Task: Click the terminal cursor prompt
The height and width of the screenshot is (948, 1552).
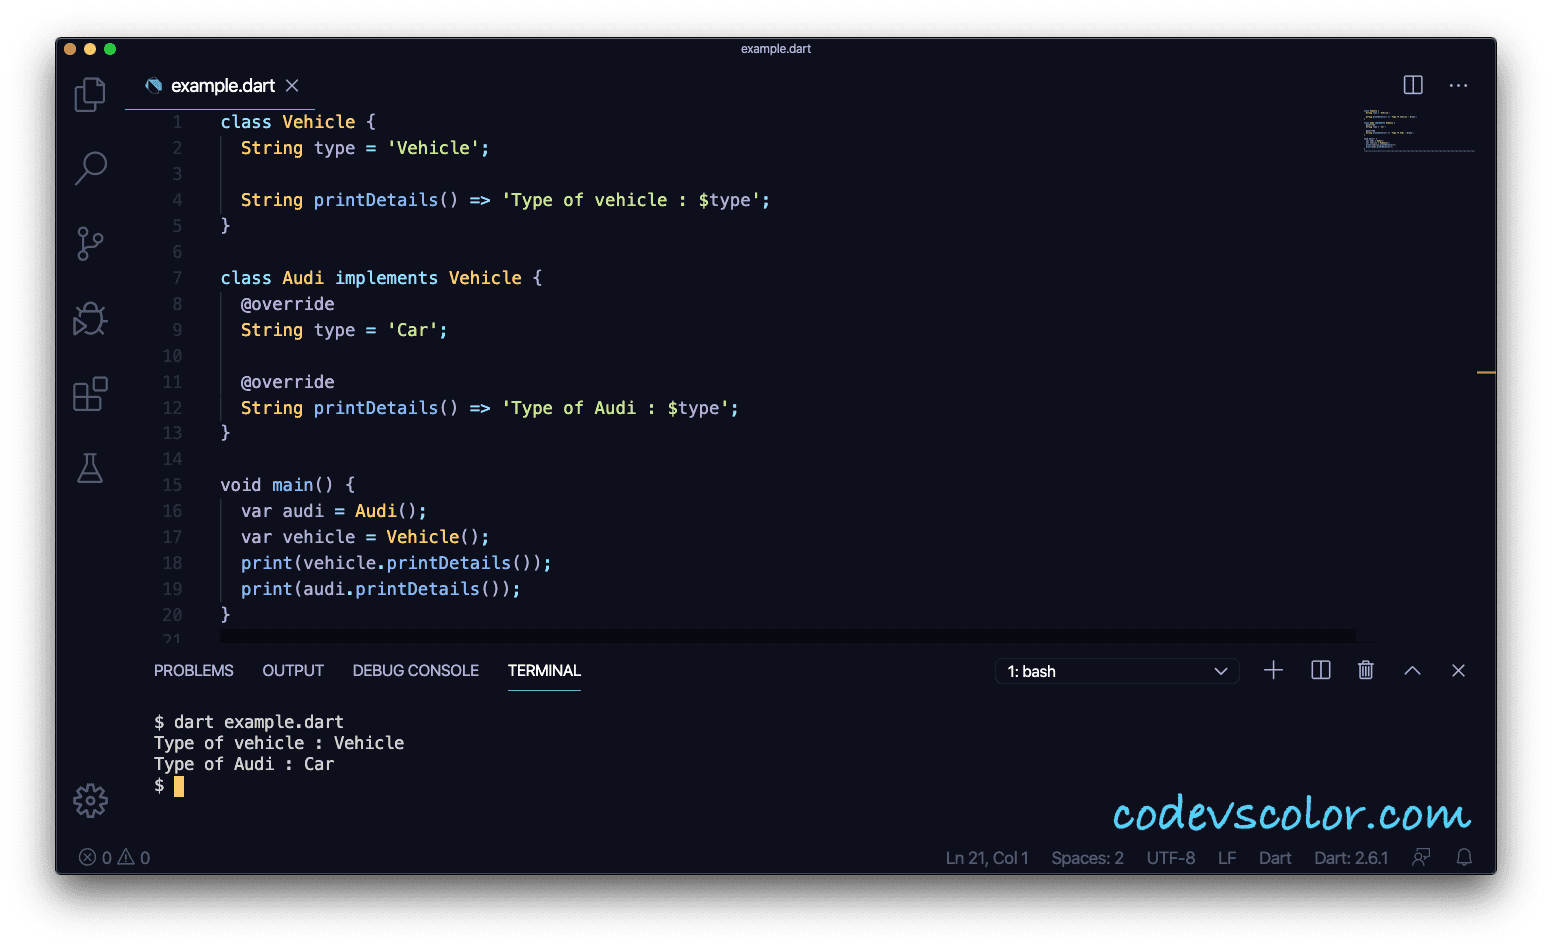Action: point(179,786)
